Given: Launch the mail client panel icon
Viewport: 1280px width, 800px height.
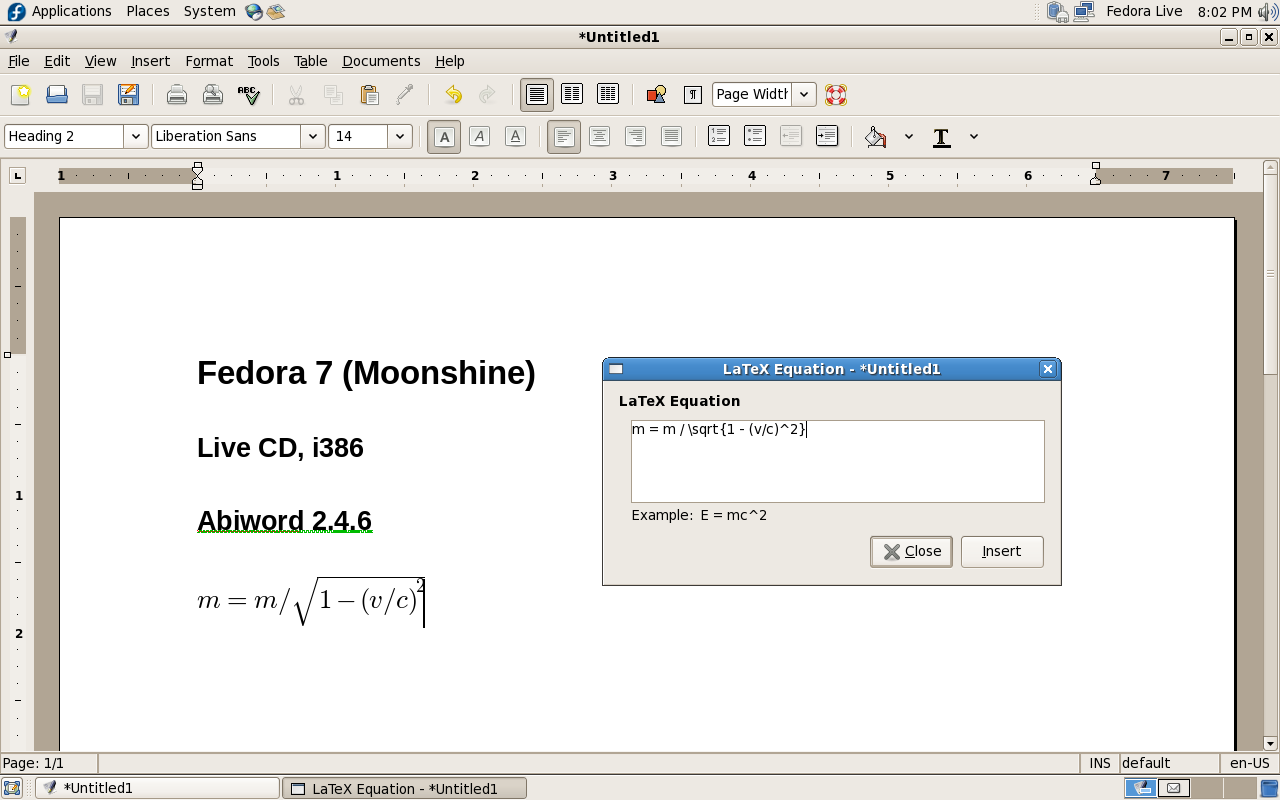Looking at the screenshot, I should tap(275, 12).
